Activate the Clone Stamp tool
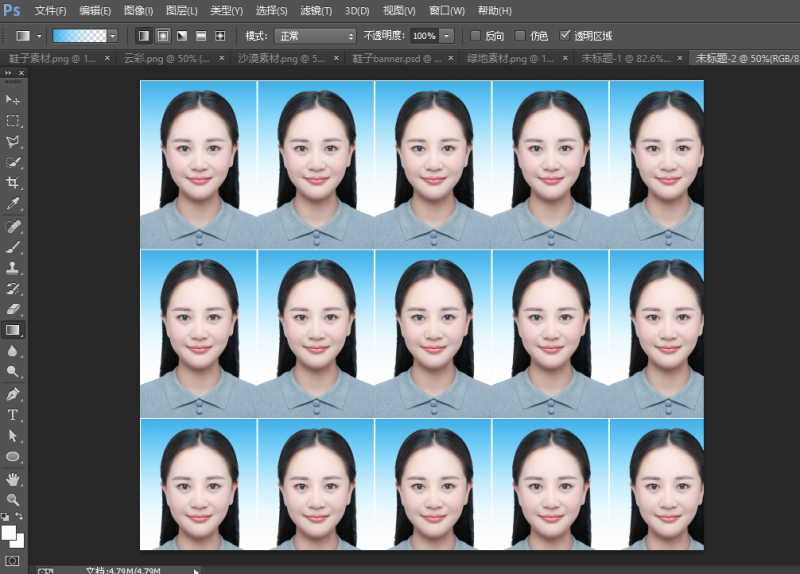 coord(13,267)
